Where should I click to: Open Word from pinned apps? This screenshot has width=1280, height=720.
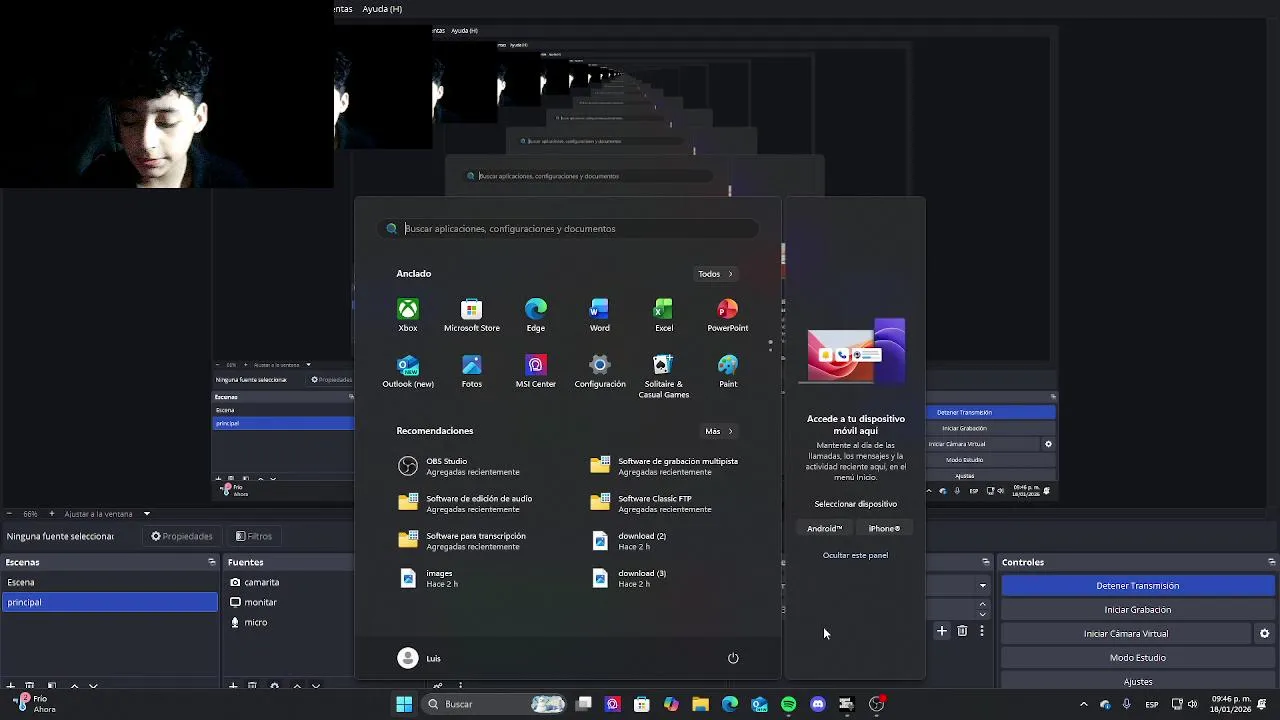click(600, 315)
